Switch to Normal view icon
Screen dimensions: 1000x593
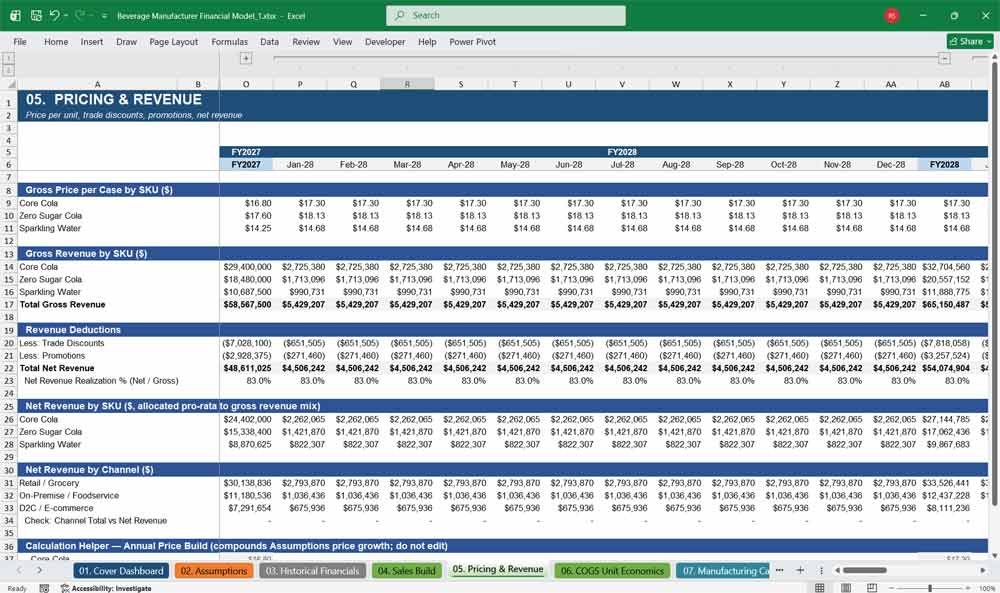tap(820, 587)
